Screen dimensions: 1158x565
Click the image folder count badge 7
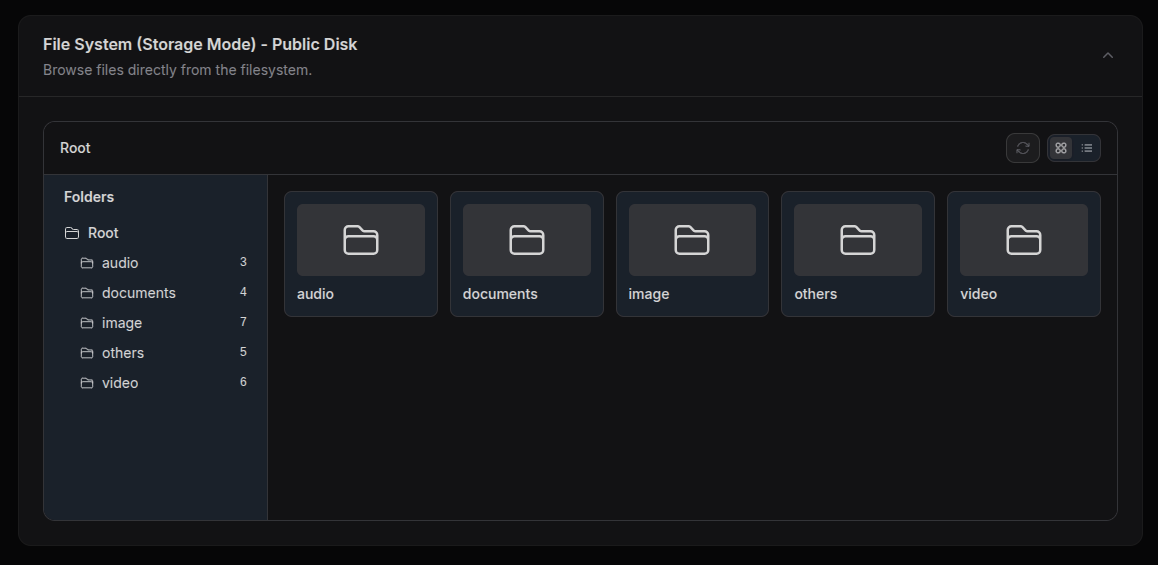coord(243,322)
